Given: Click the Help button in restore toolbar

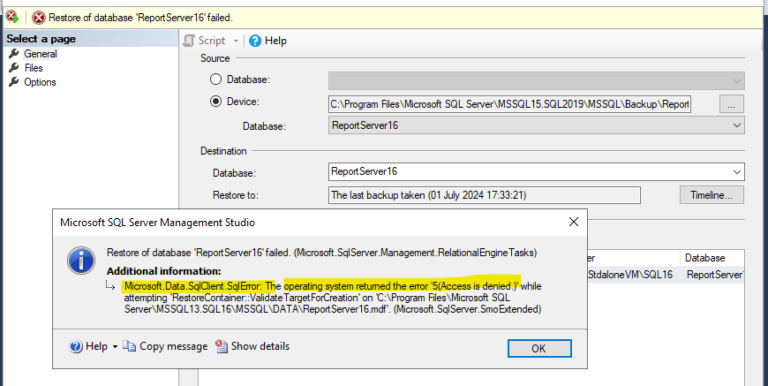Looking at the screenshot, I should coord(268,41).
